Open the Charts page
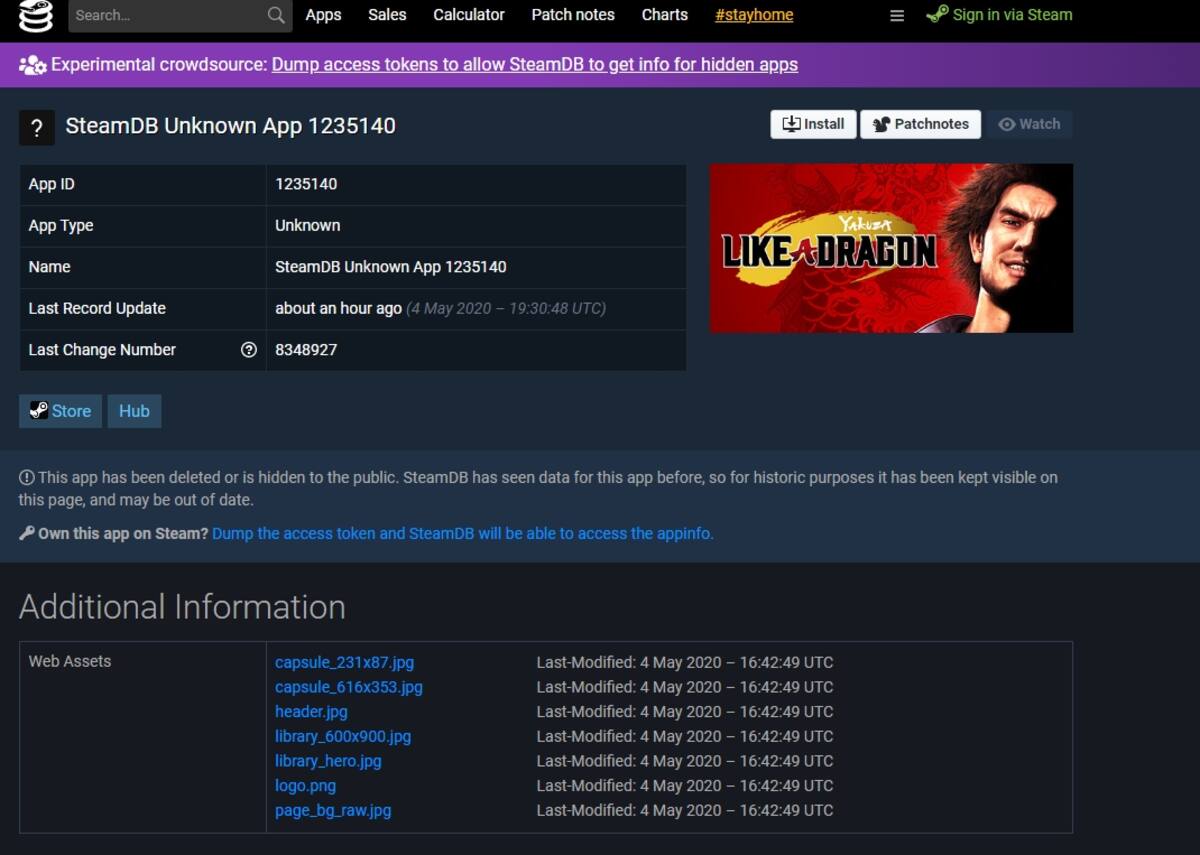This screenshot has width=1200, height=855. pyautogui.click(x=665, y=15)
